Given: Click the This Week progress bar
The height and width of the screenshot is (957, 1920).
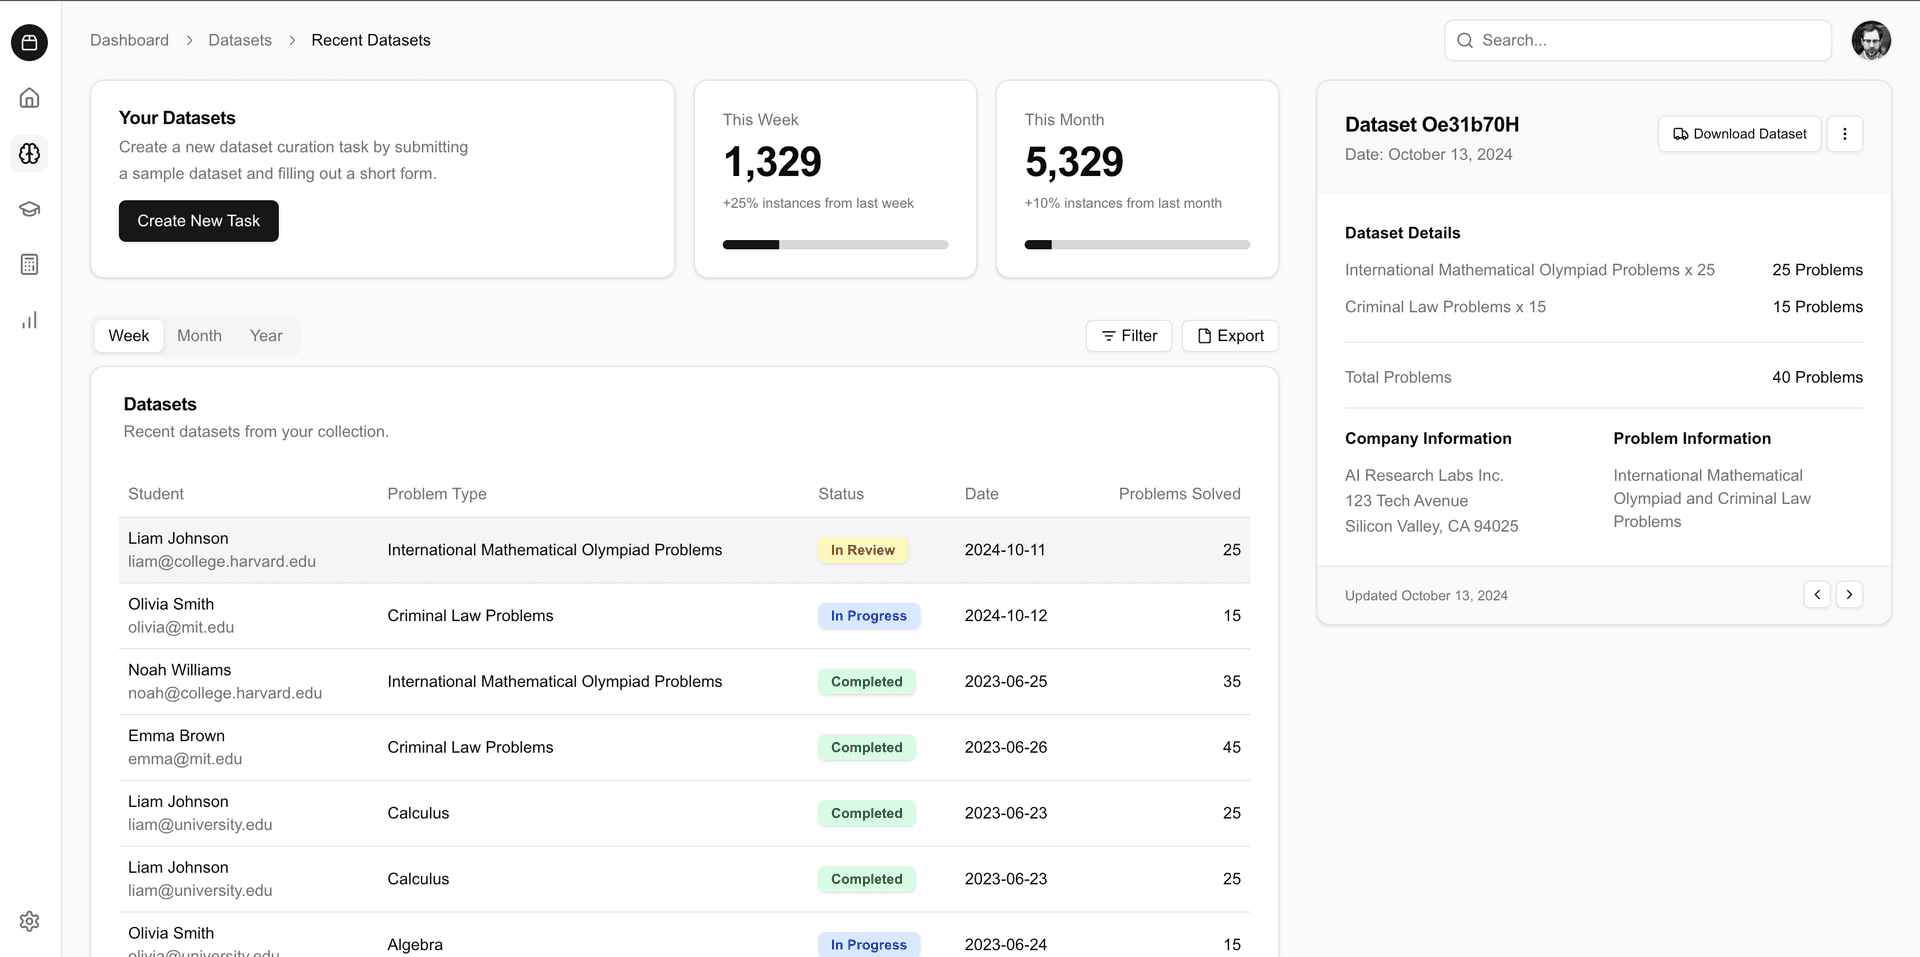Looking at the screenshot, I should pyautogui.click(x=835, y=245).
